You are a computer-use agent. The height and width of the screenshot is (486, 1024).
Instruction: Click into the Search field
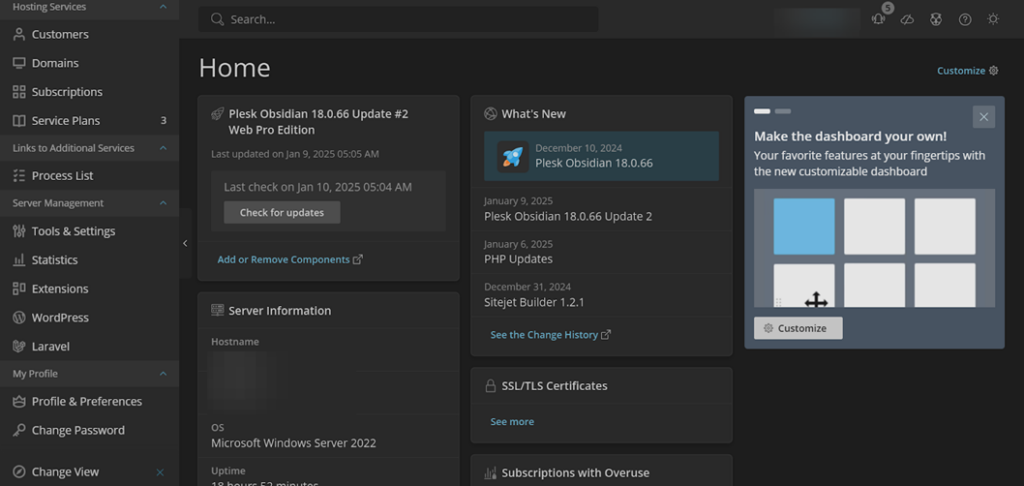pyautogui.click(x=400, y=19)
